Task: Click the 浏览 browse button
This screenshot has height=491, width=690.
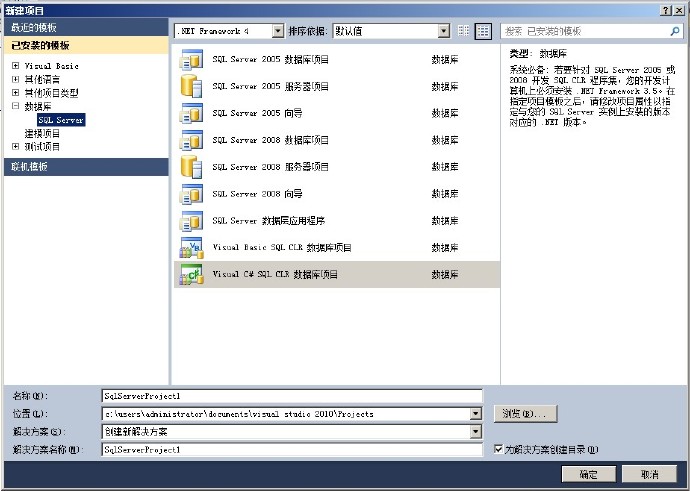Action: click(x=525, y=414)
